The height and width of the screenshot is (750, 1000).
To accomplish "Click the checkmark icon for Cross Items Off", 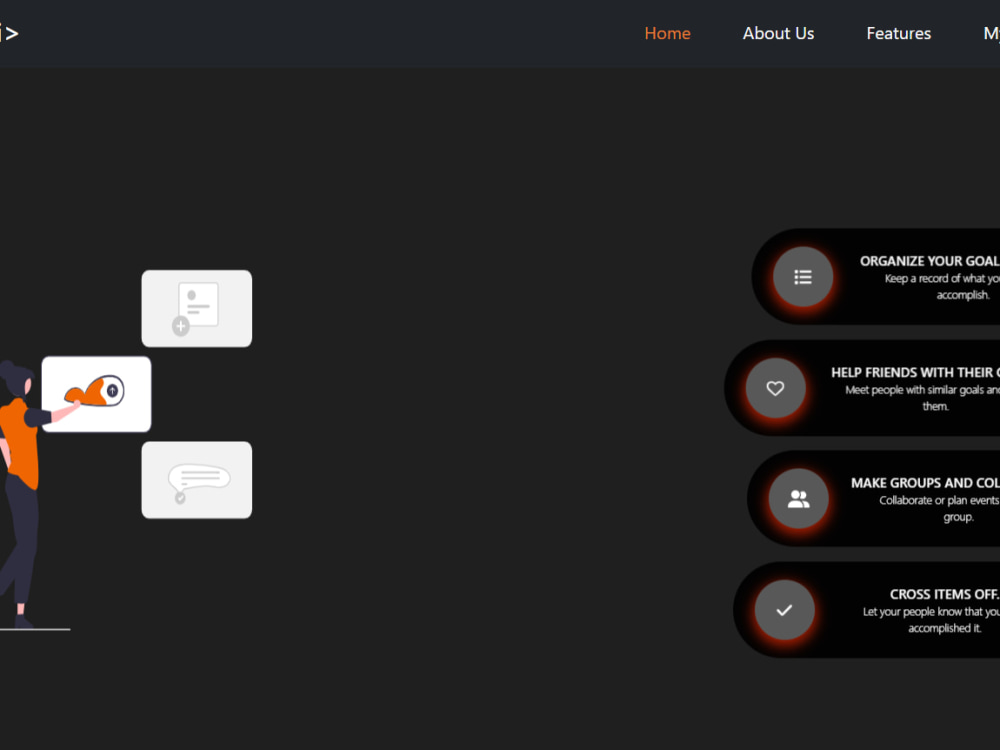I will click(784, 610).
